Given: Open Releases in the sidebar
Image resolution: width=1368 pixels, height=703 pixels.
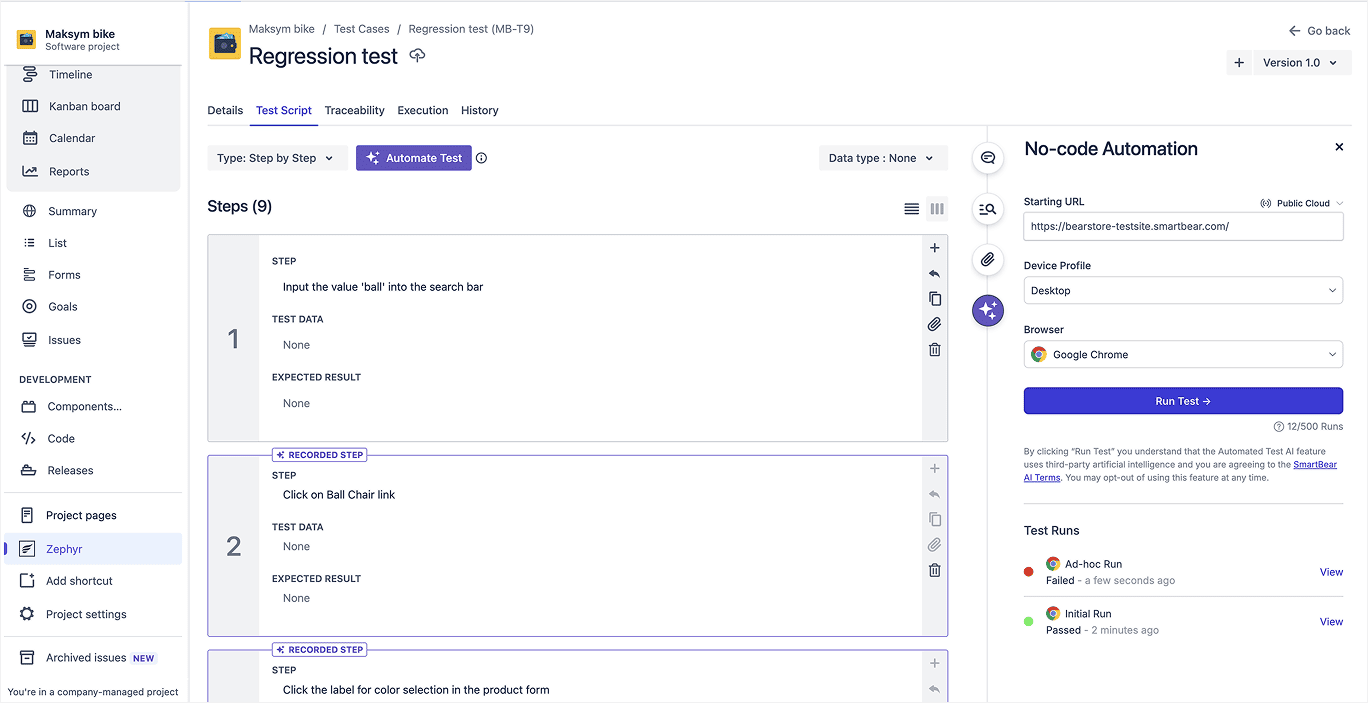Looking at the screenshot, I should [x=70, y=470].
